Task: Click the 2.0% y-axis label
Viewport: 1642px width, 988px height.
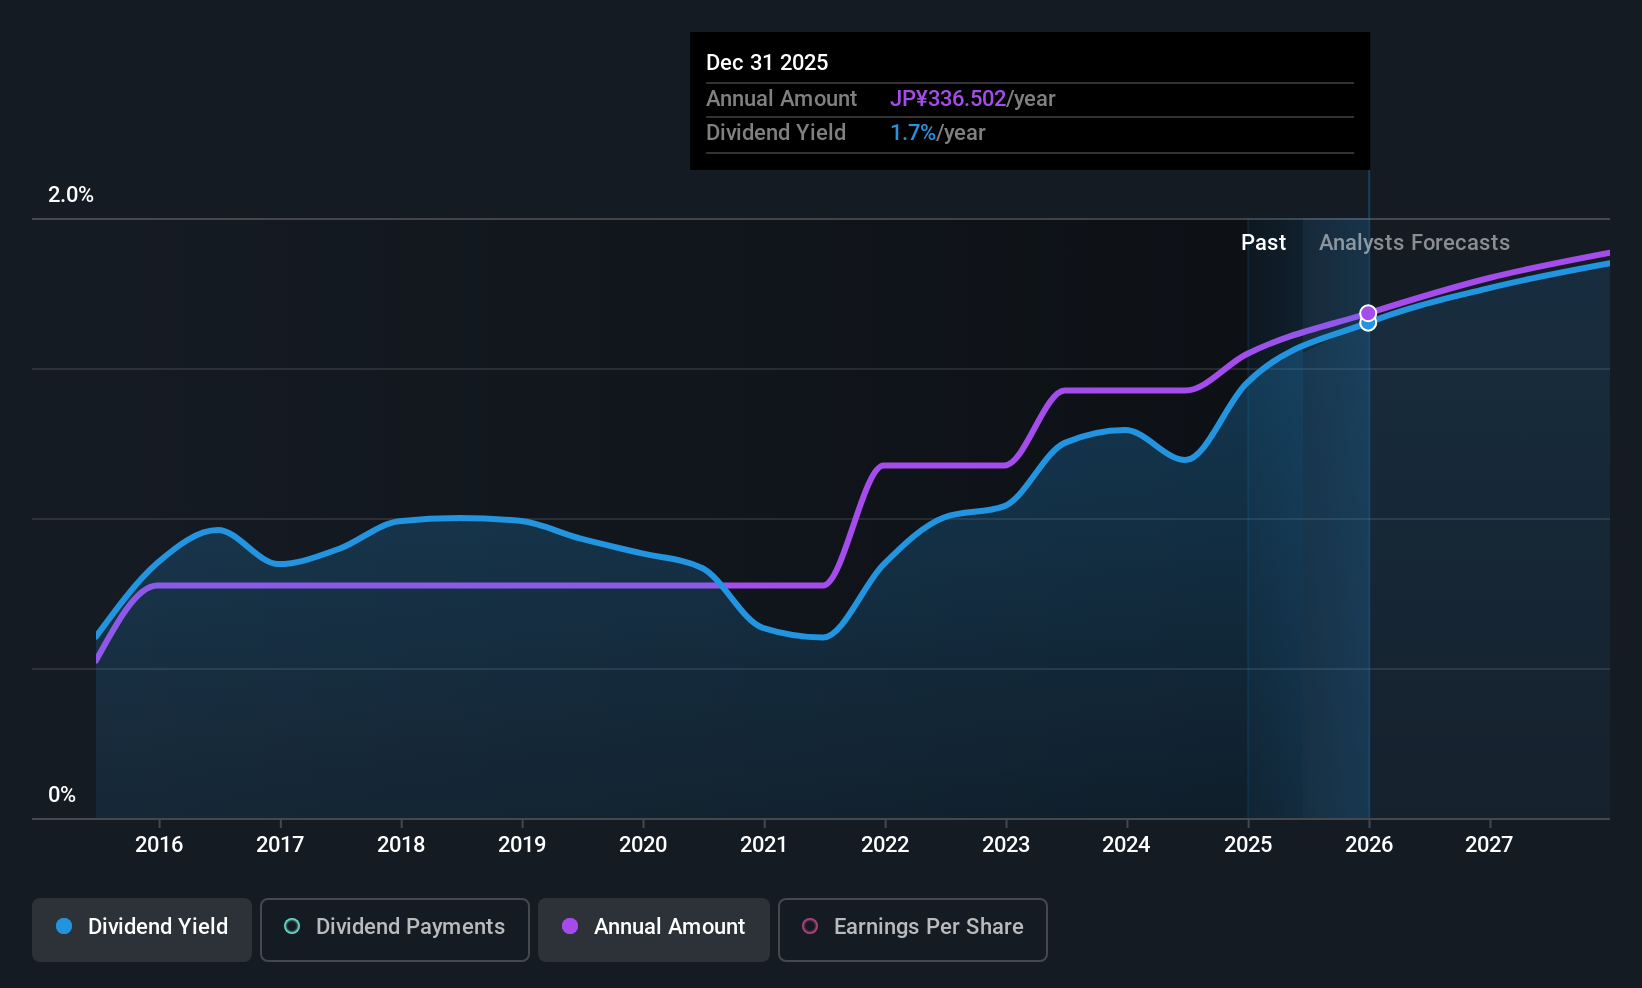Action: (x=71, y=195)
